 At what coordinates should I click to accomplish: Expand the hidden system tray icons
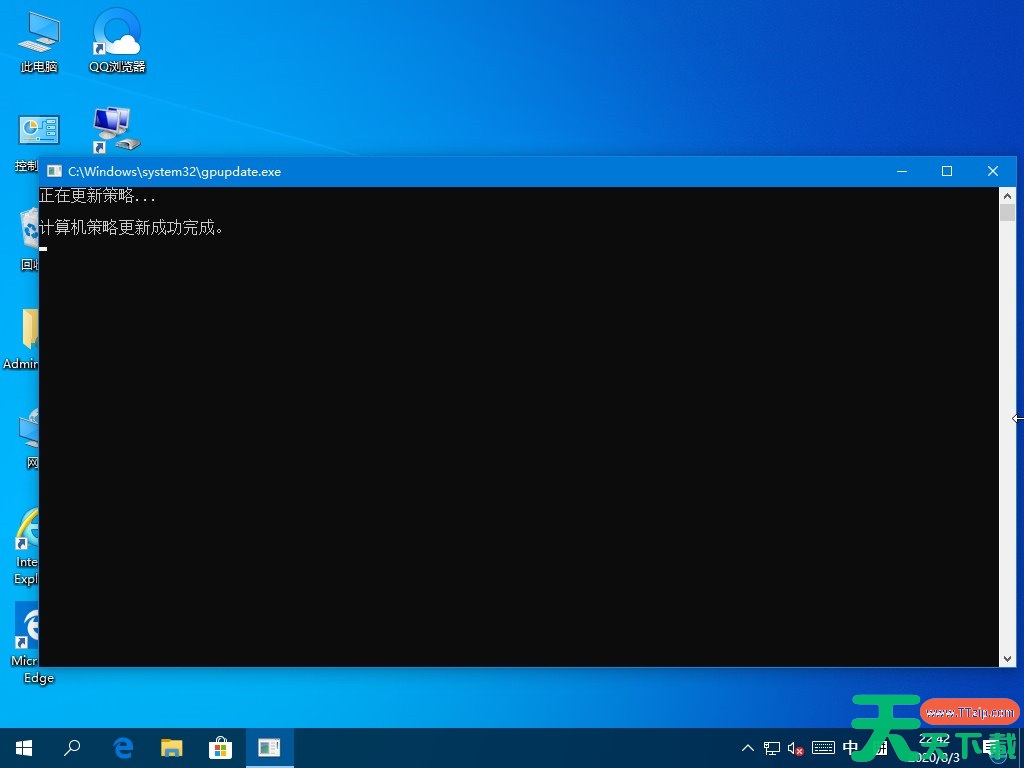[x=748, y=748]
